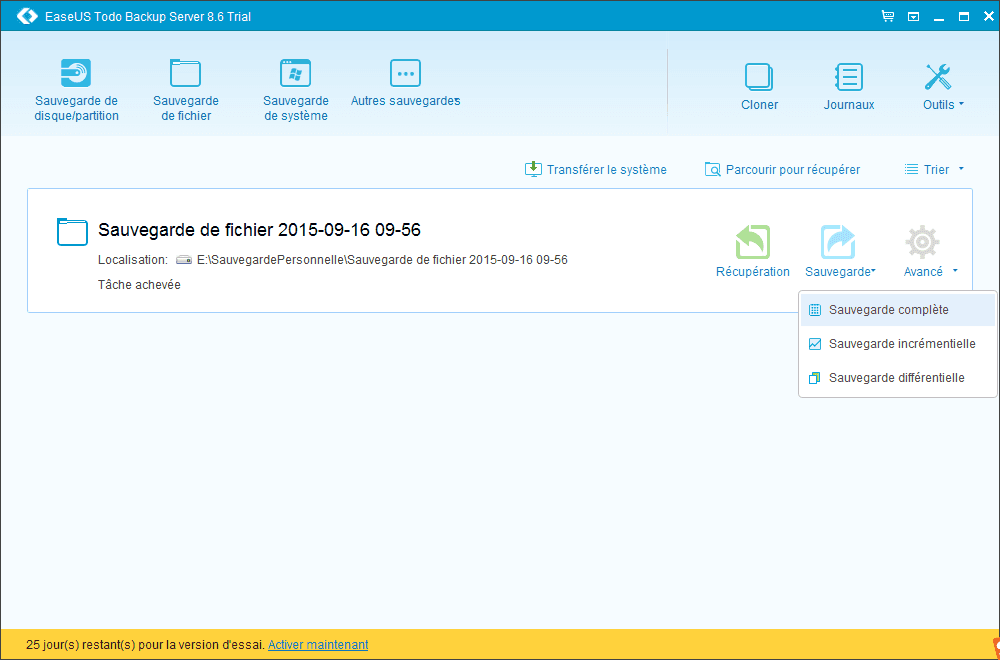View the Journaux logs

point(849,87)
